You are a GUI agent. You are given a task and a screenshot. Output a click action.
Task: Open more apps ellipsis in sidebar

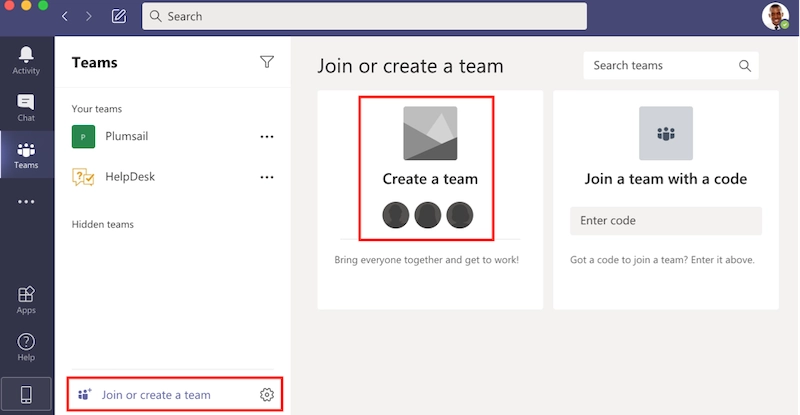[26, 202]
